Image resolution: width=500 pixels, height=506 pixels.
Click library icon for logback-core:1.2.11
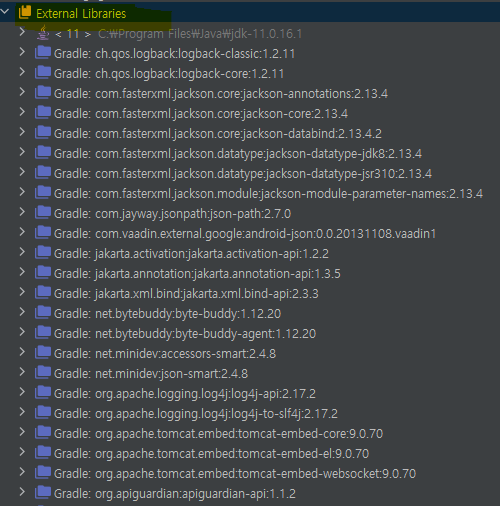click(x=43, y=72)
